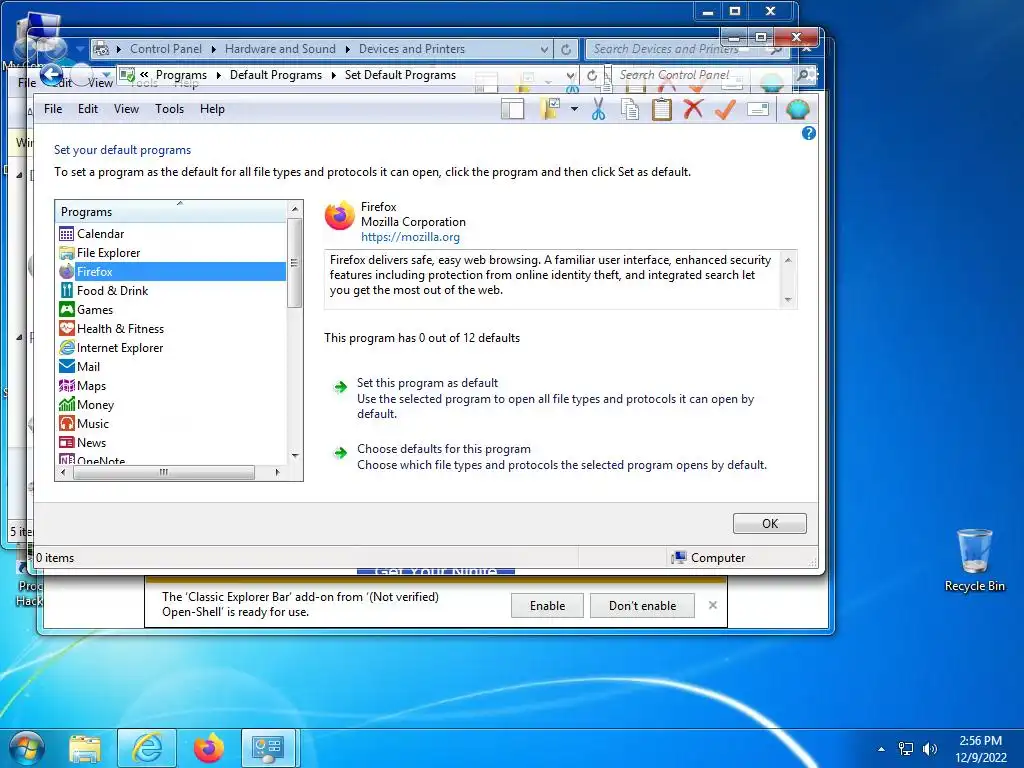Open Firefox from the taskbar
1024x768 pixels.
click(x=209, y=748)
